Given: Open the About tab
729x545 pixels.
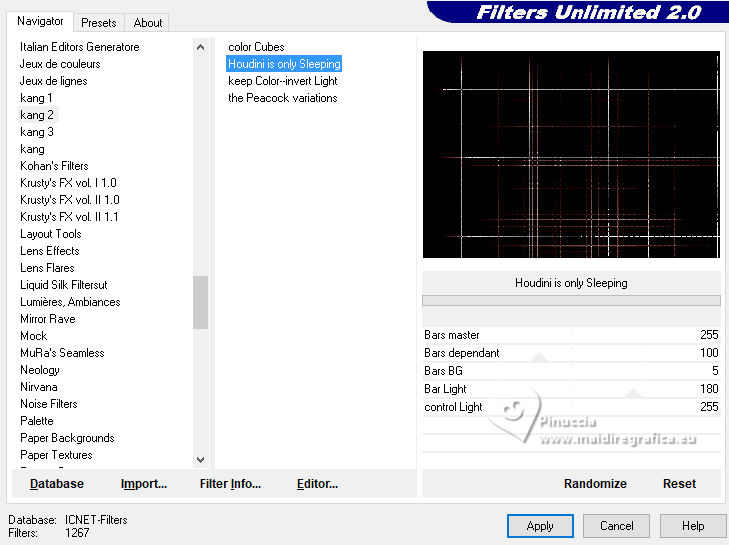Looking at the screenshot, I should point(148,23).
